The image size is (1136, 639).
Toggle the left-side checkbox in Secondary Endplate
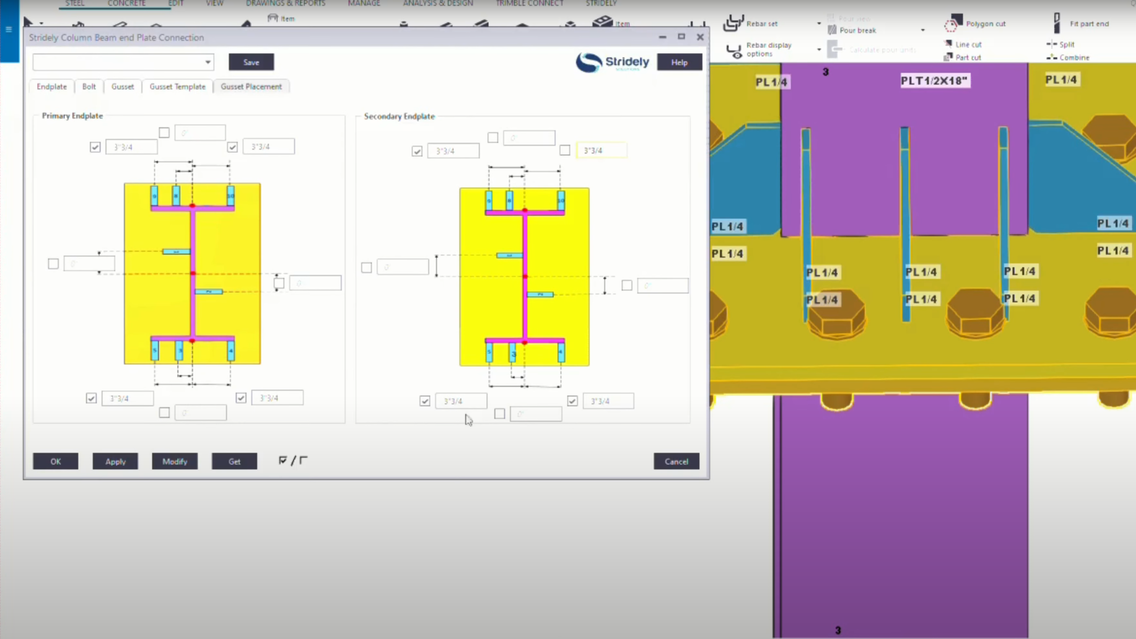[365, 266]
